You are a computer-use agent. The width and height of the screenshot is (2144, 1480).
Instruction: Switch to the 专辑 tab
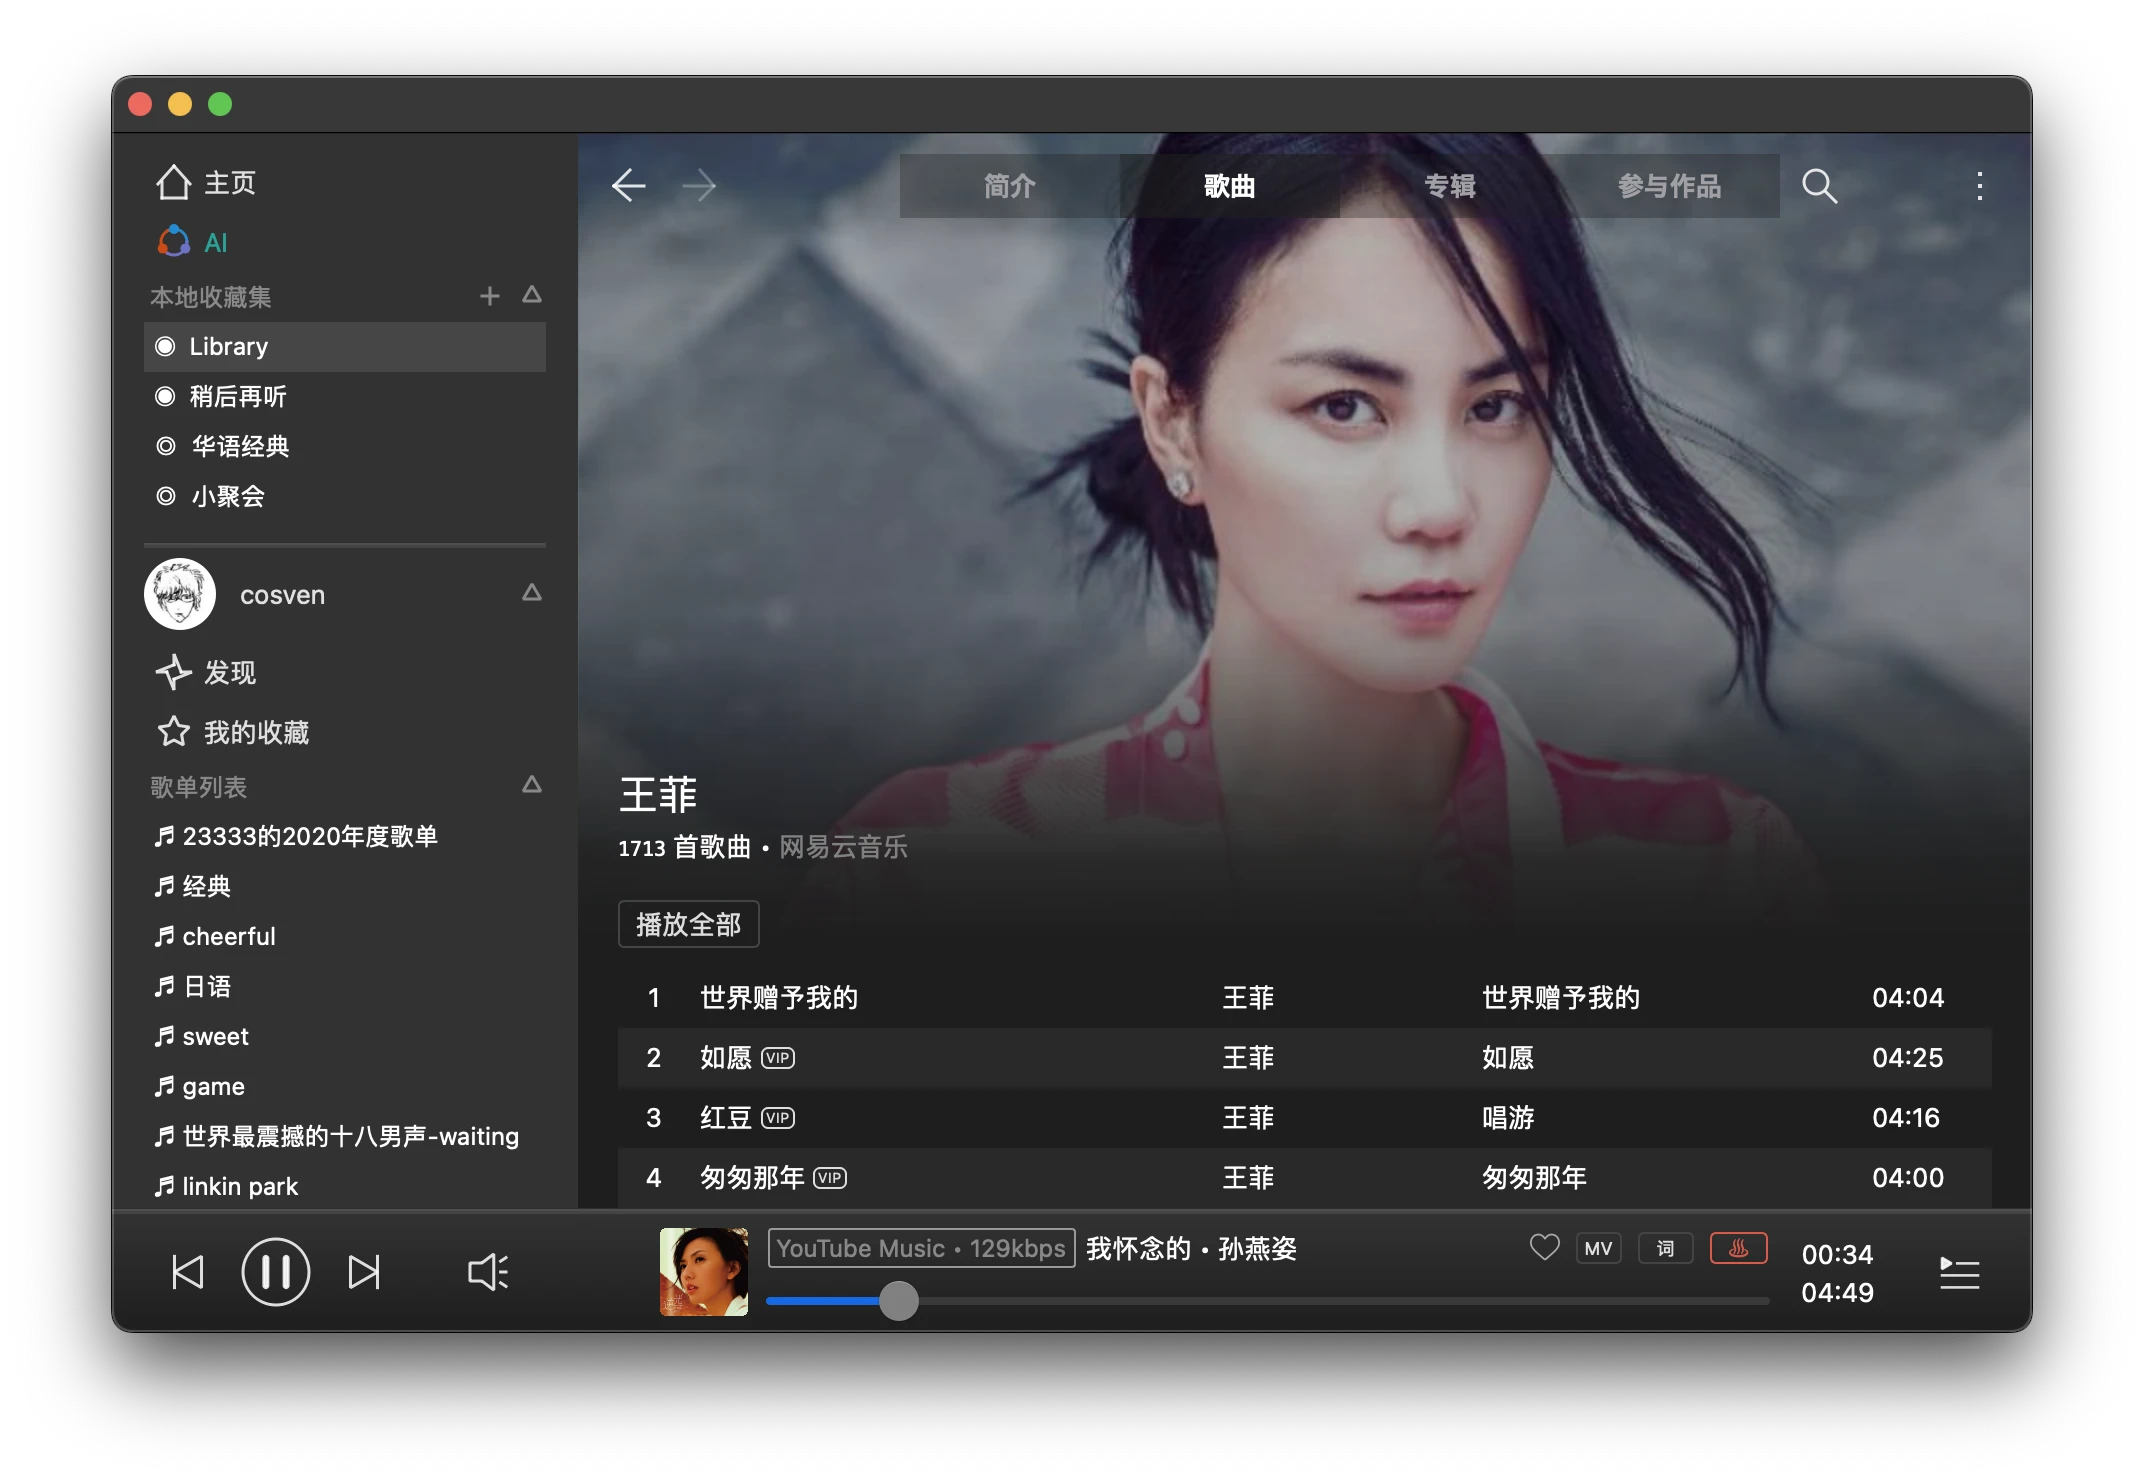(x=1449, y=186)
